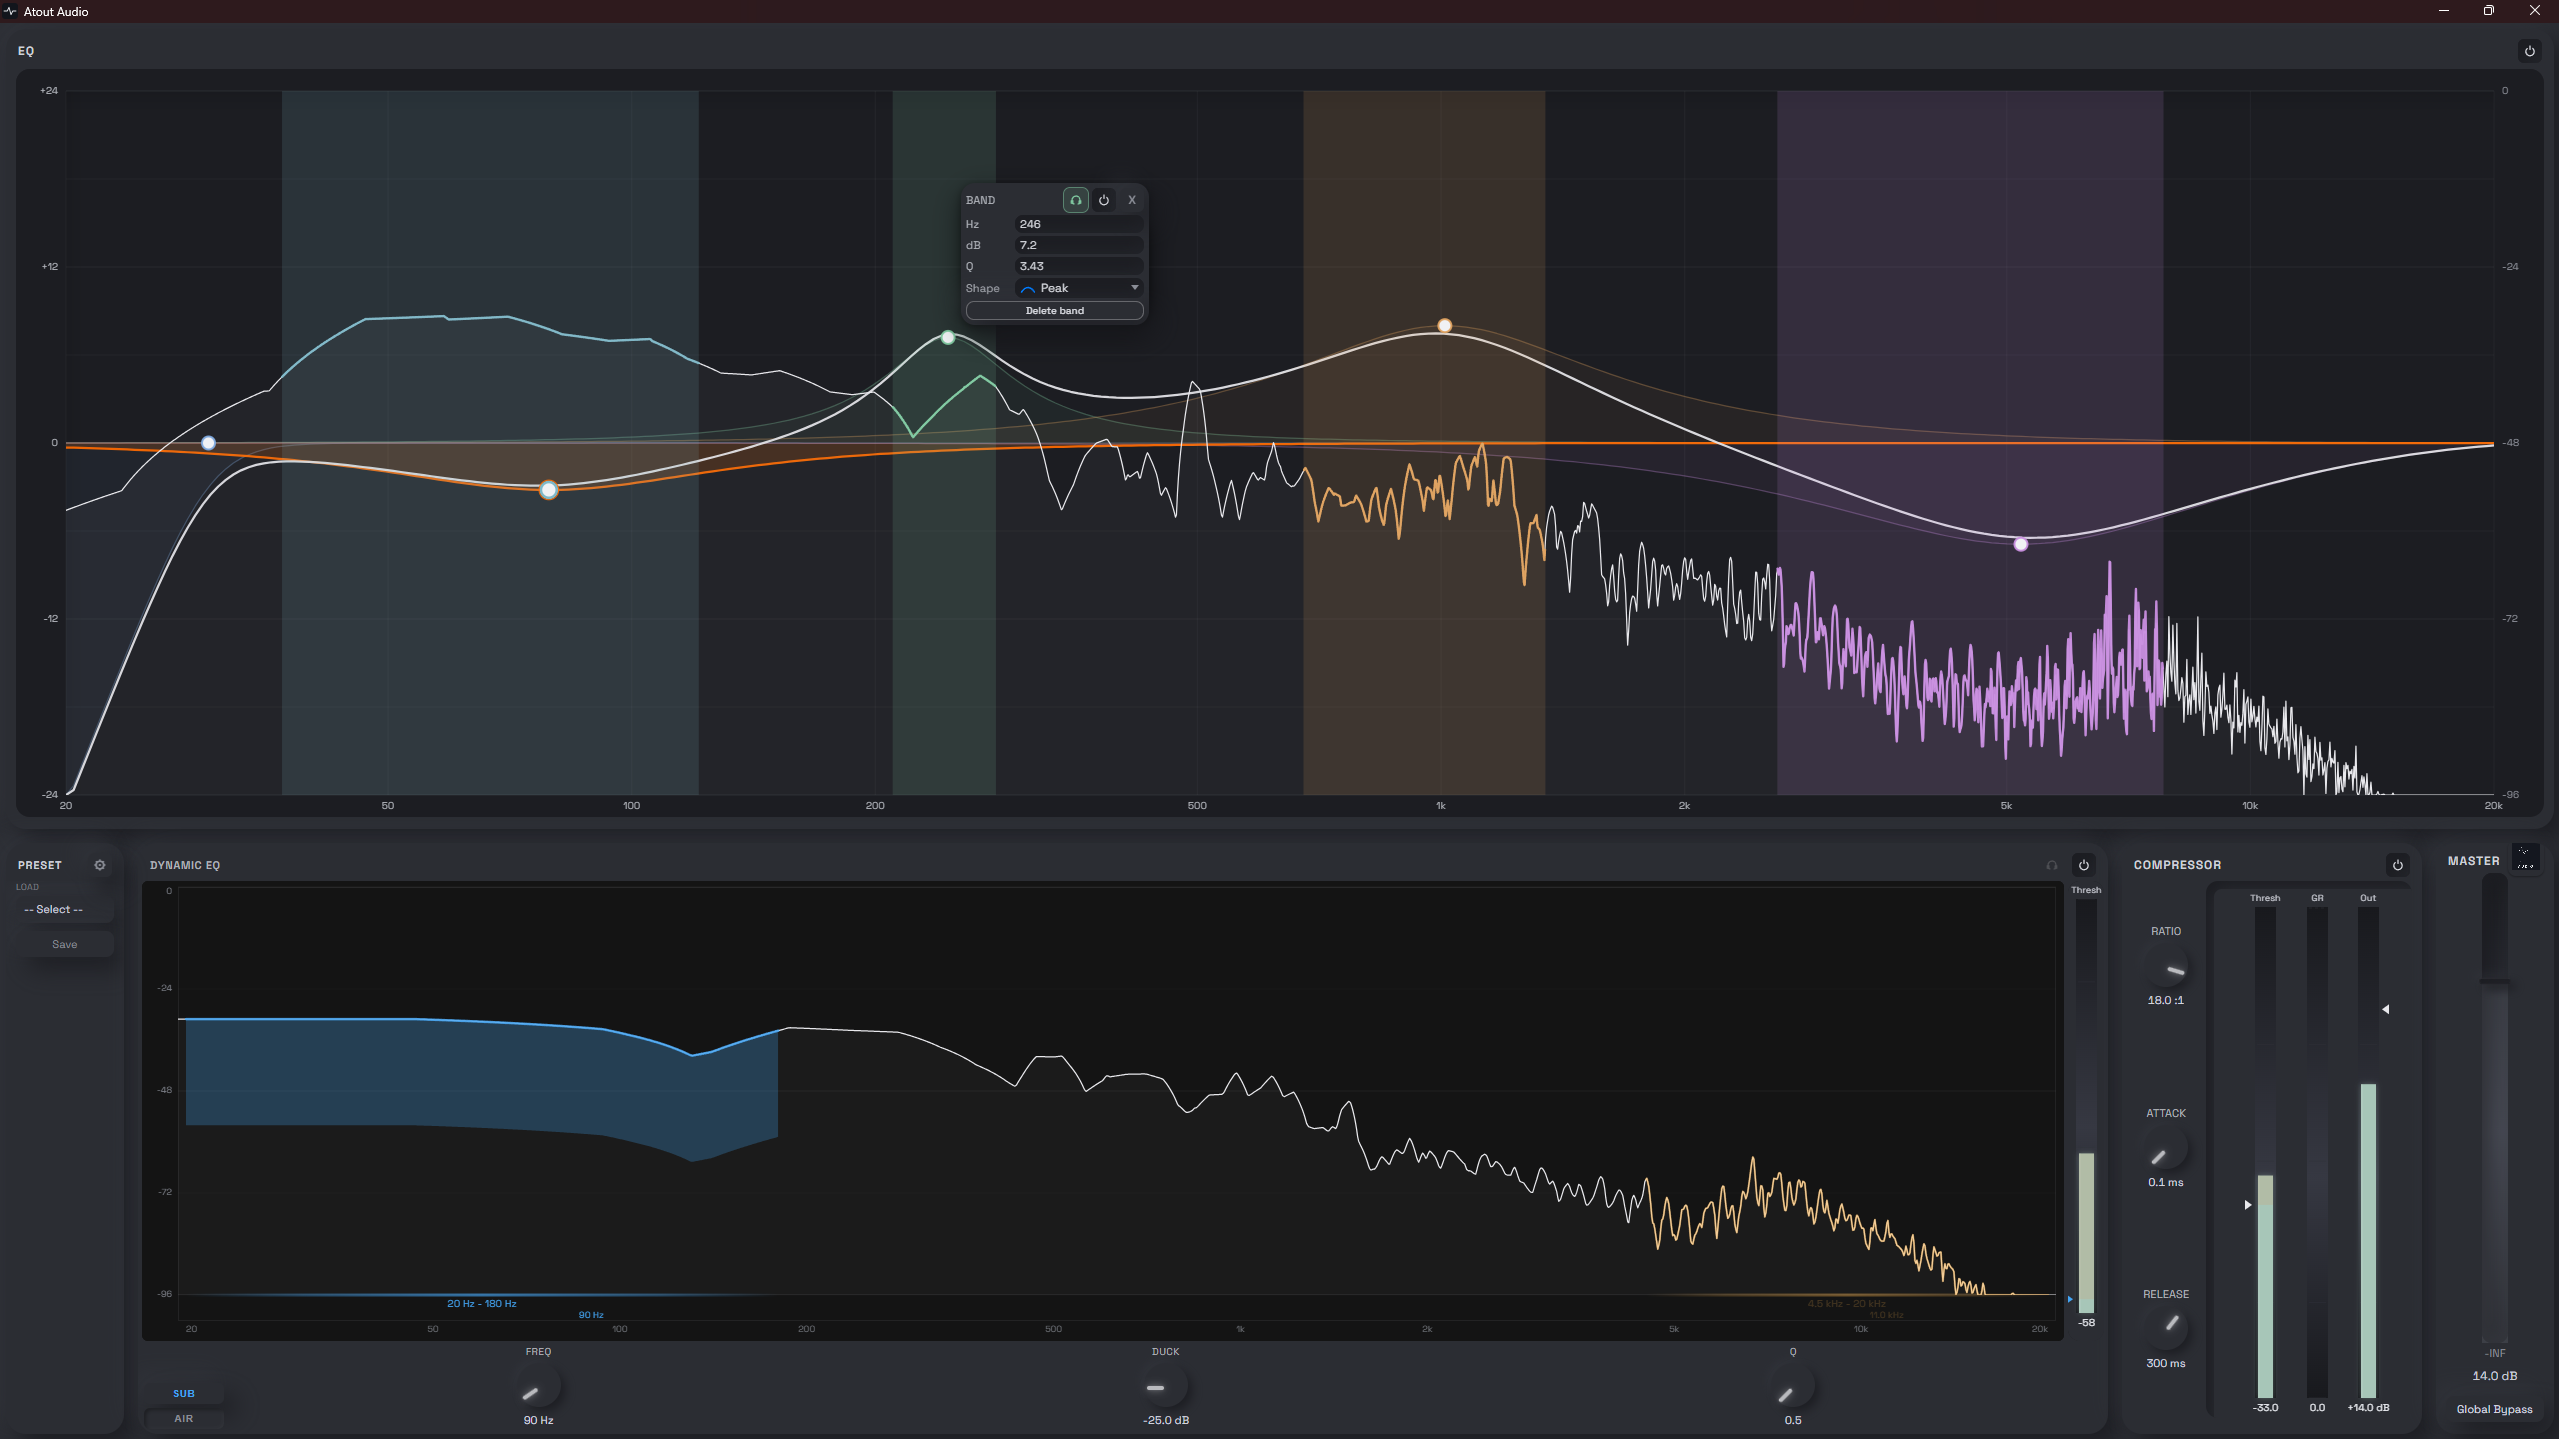2559x1439 pixels.
Task: Select the high-pass node near 30 Hz
Action: click(208, 443)
